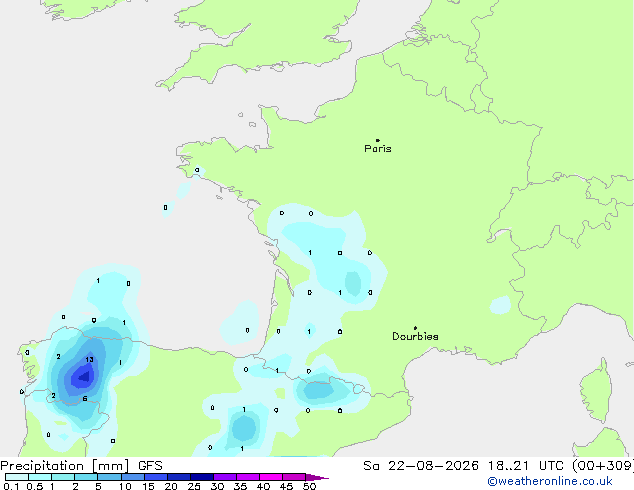Pick the 10–15 mm legend color swatch
Viewport: 634px width, 490px height.
(133, 477)
